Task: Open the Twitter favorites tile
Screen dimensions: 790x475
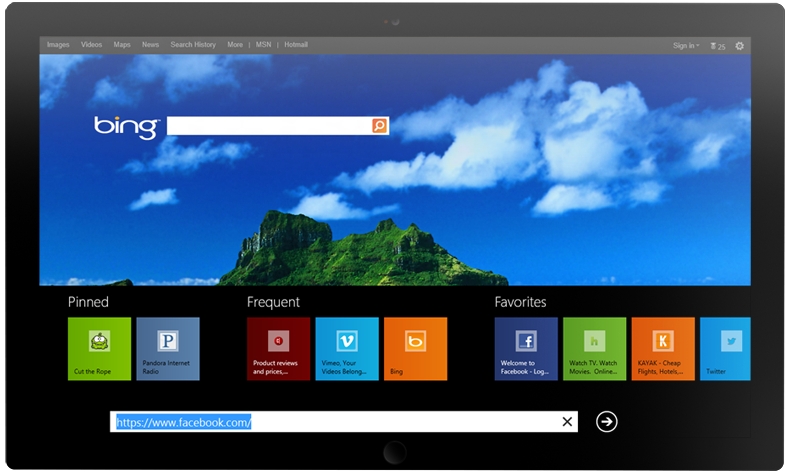Action: (x=725, y=349)
